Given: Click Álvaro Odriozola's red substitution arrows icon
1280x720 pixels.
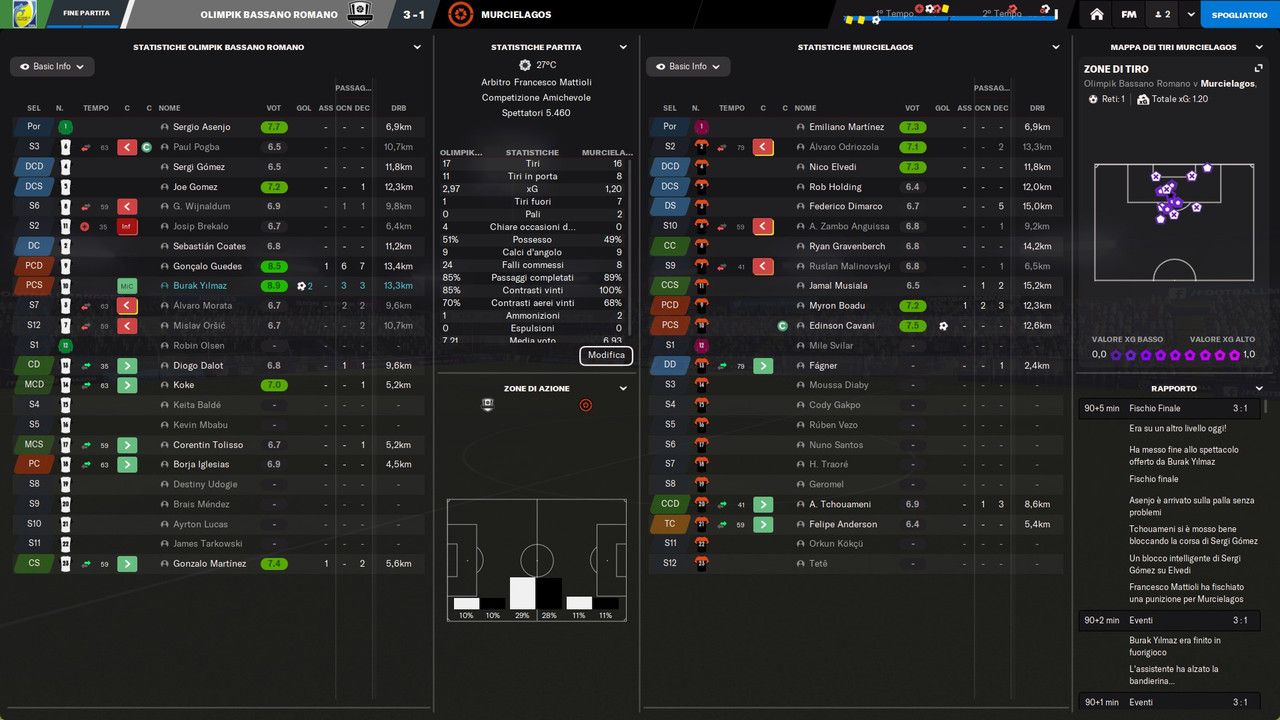Looking at the screenshot, I should coord(722,147).
